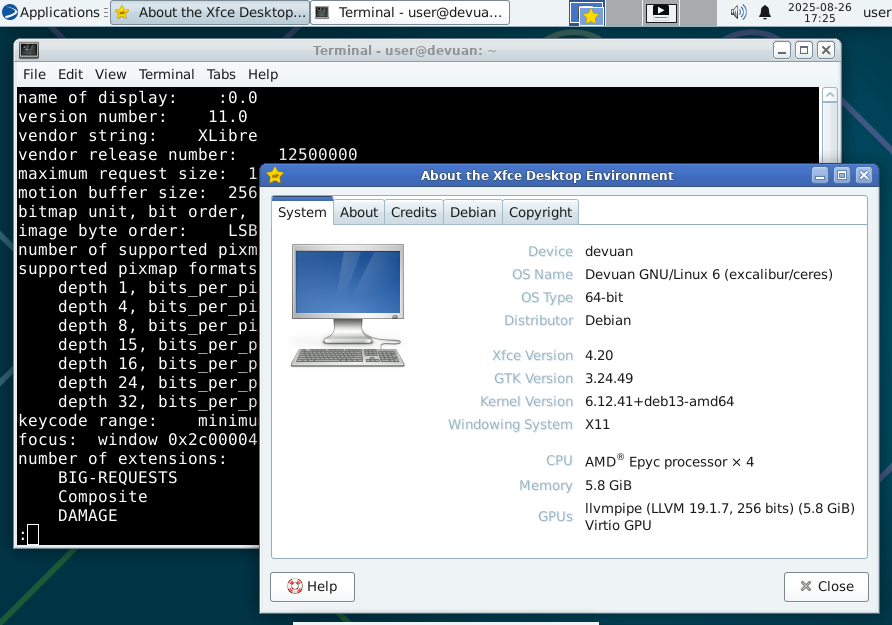Click the CPU value 'AMD Epyc processor × 4'

pos(670,461)
